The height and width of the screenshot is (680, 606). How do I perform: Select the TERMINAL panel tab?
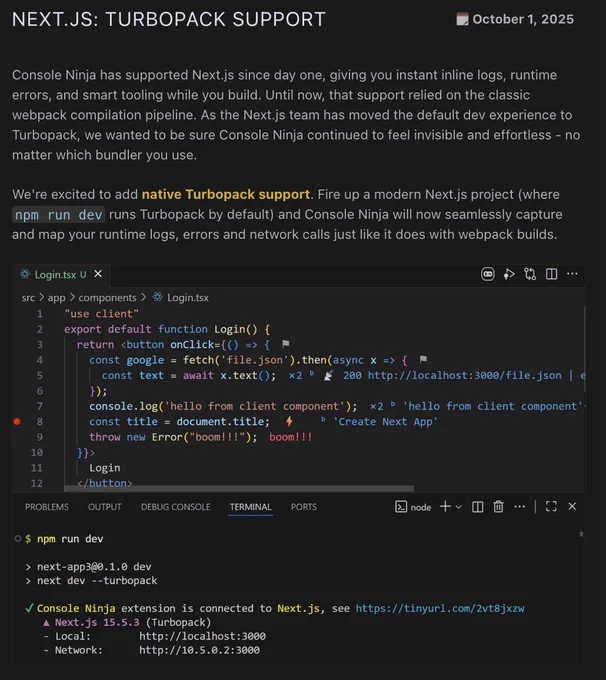[251, 507]
